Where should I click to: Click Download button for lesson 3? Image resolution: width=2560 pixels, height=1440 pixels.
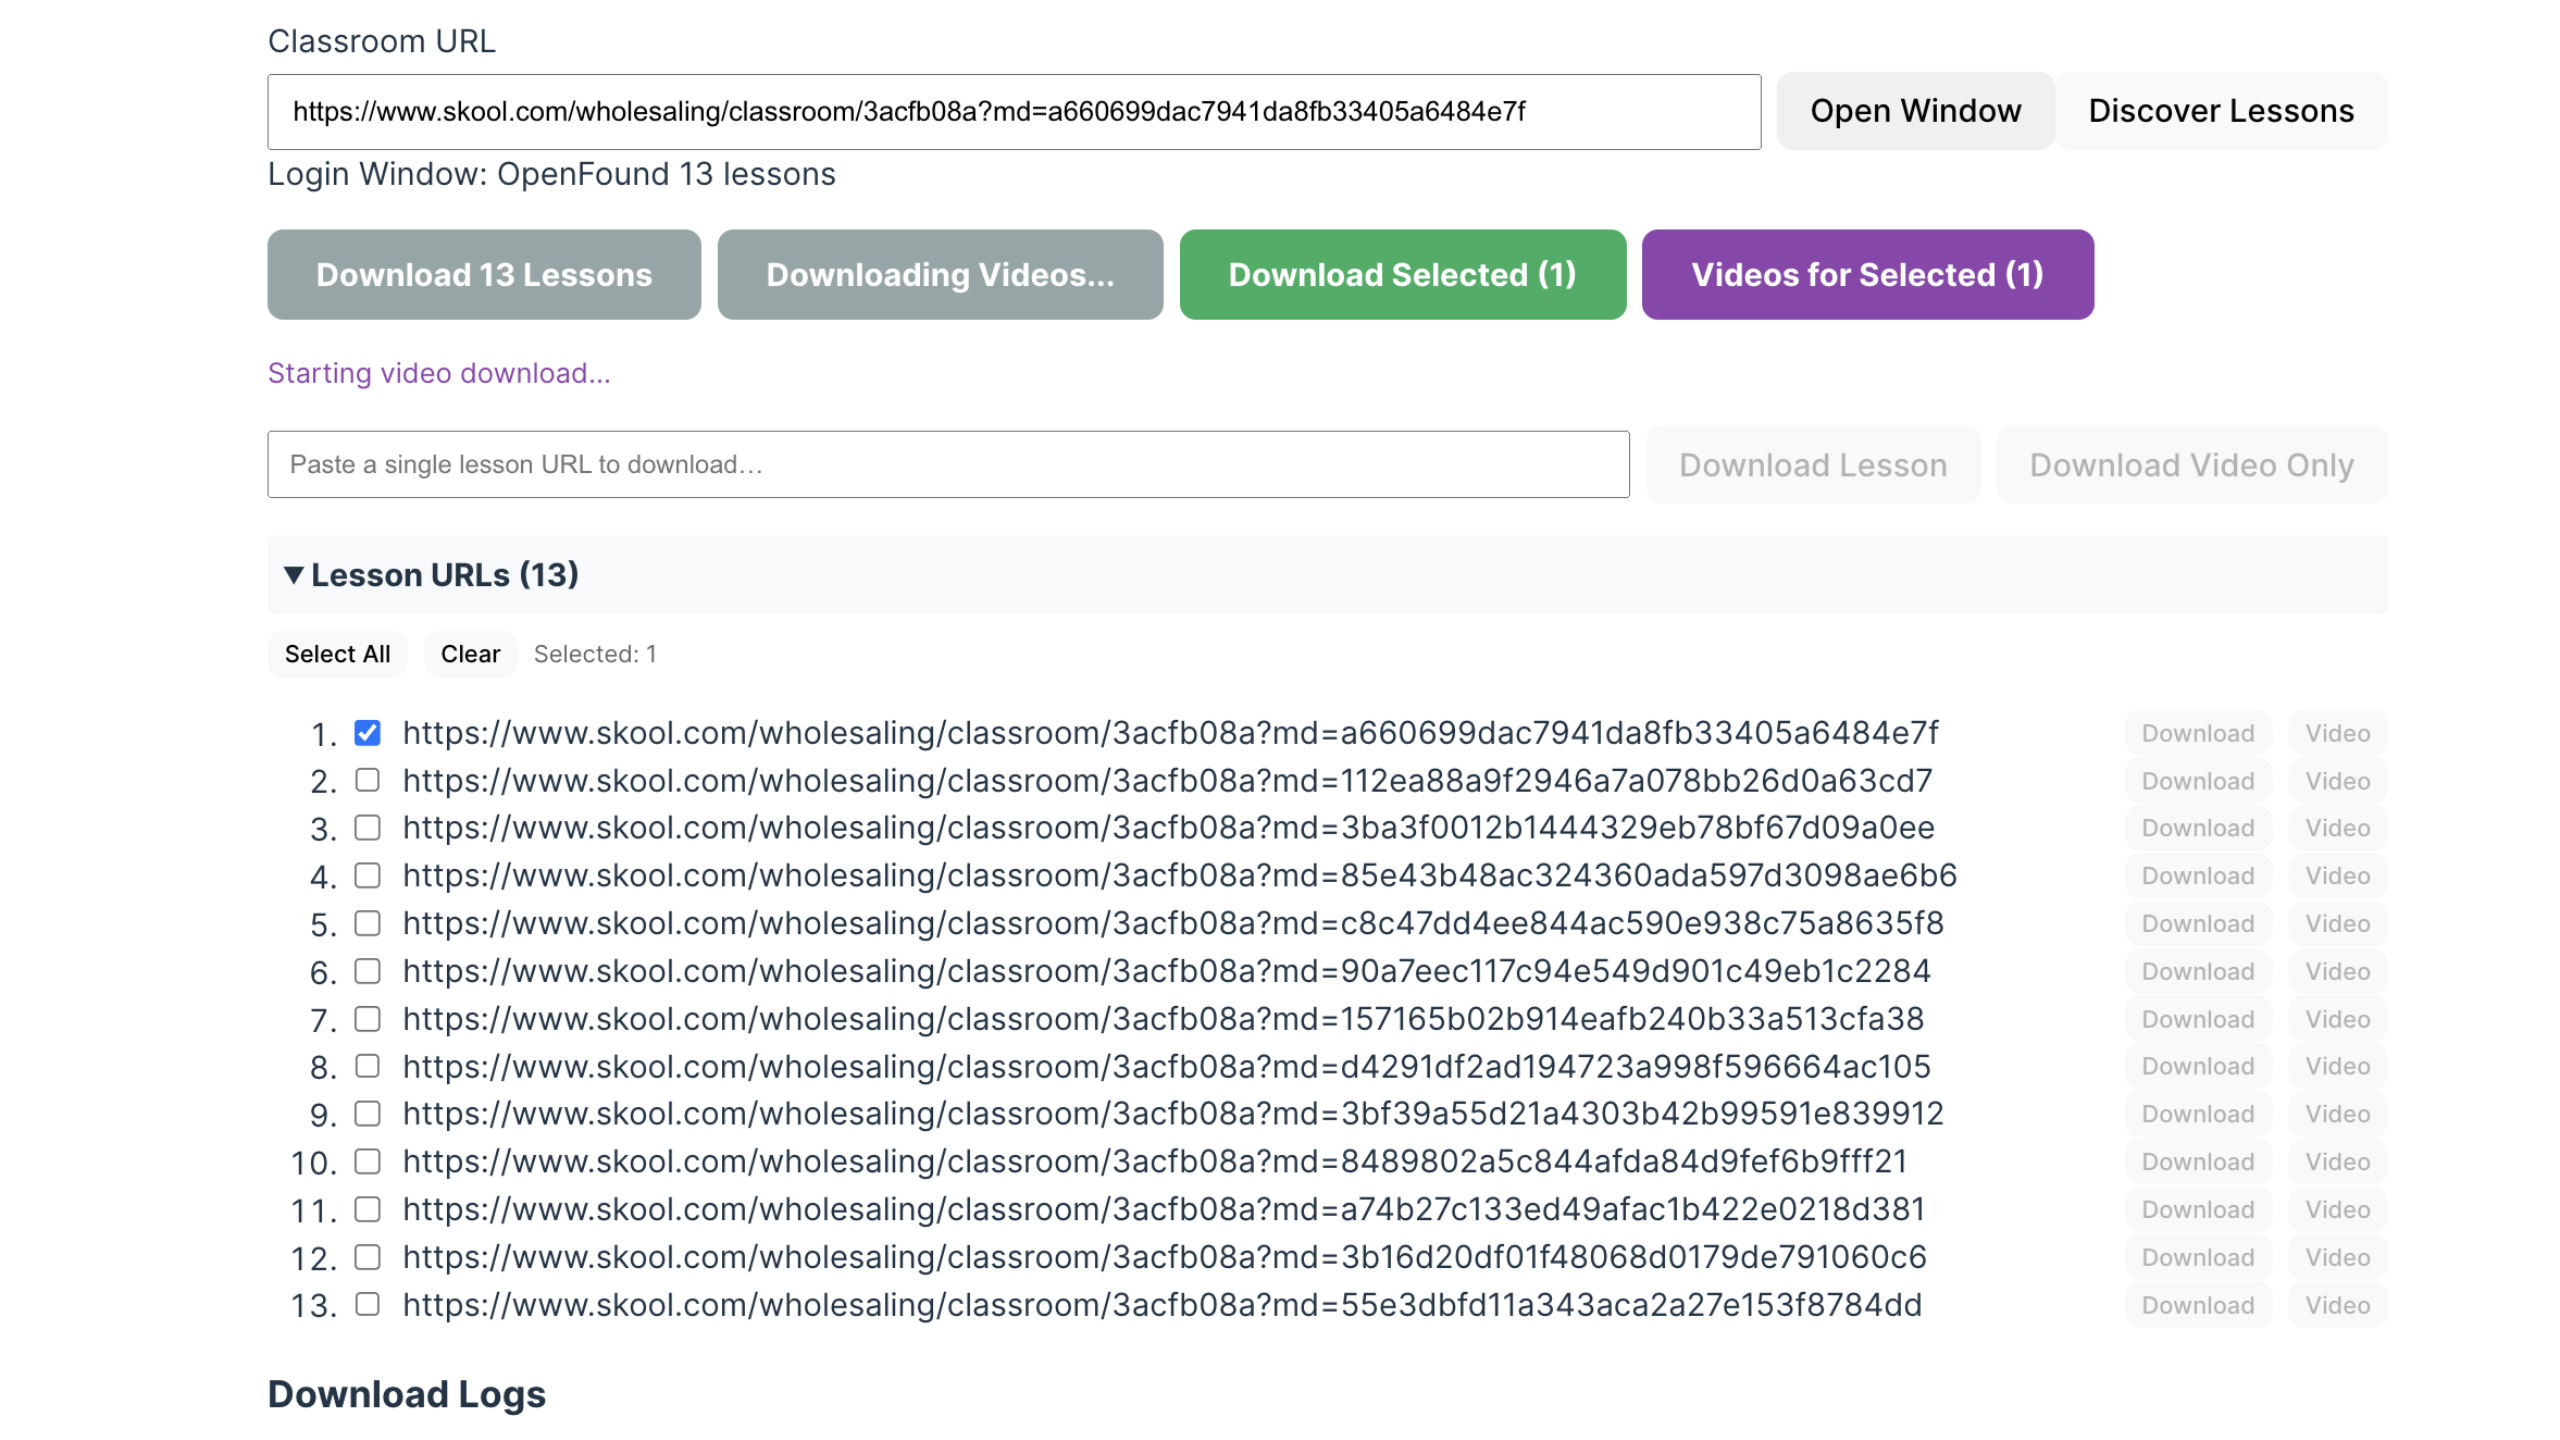pos(2197,828)
